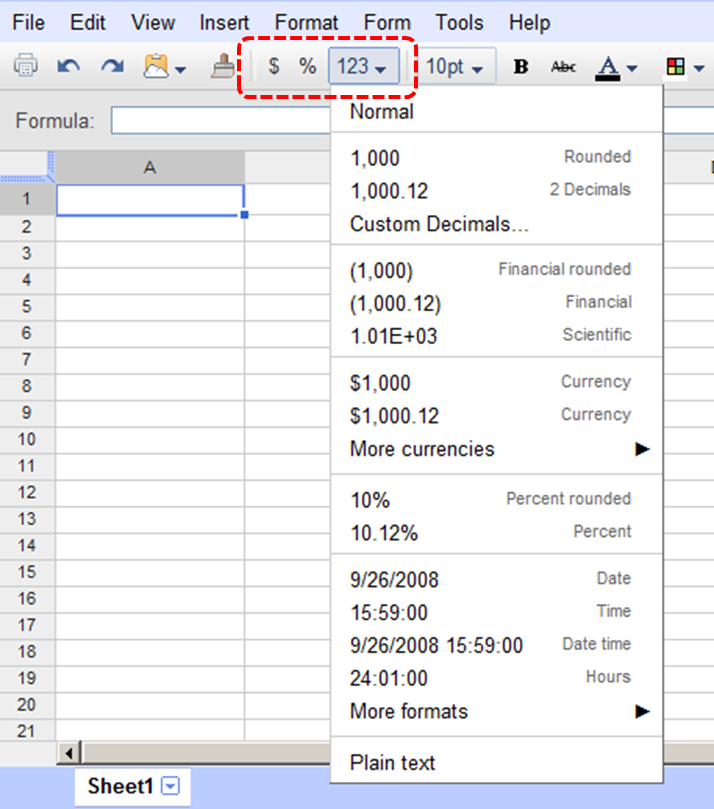
Task: Open the clipboard icon dropdown arrow
Action: (x=181, y=69)
